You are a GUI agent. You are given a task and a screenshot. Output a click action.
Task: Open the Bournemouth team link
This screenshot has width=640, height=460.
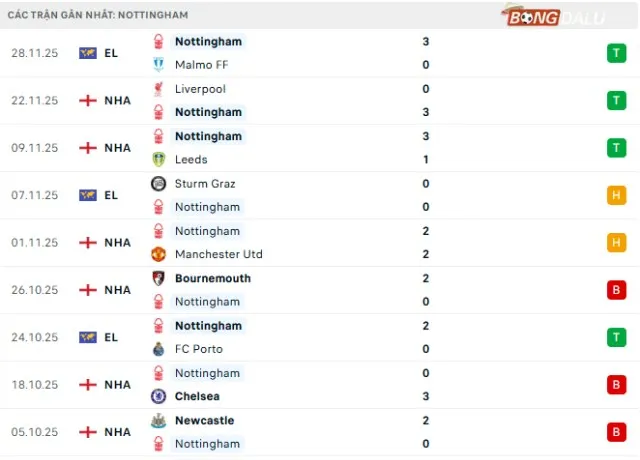(x=212, y=279)
